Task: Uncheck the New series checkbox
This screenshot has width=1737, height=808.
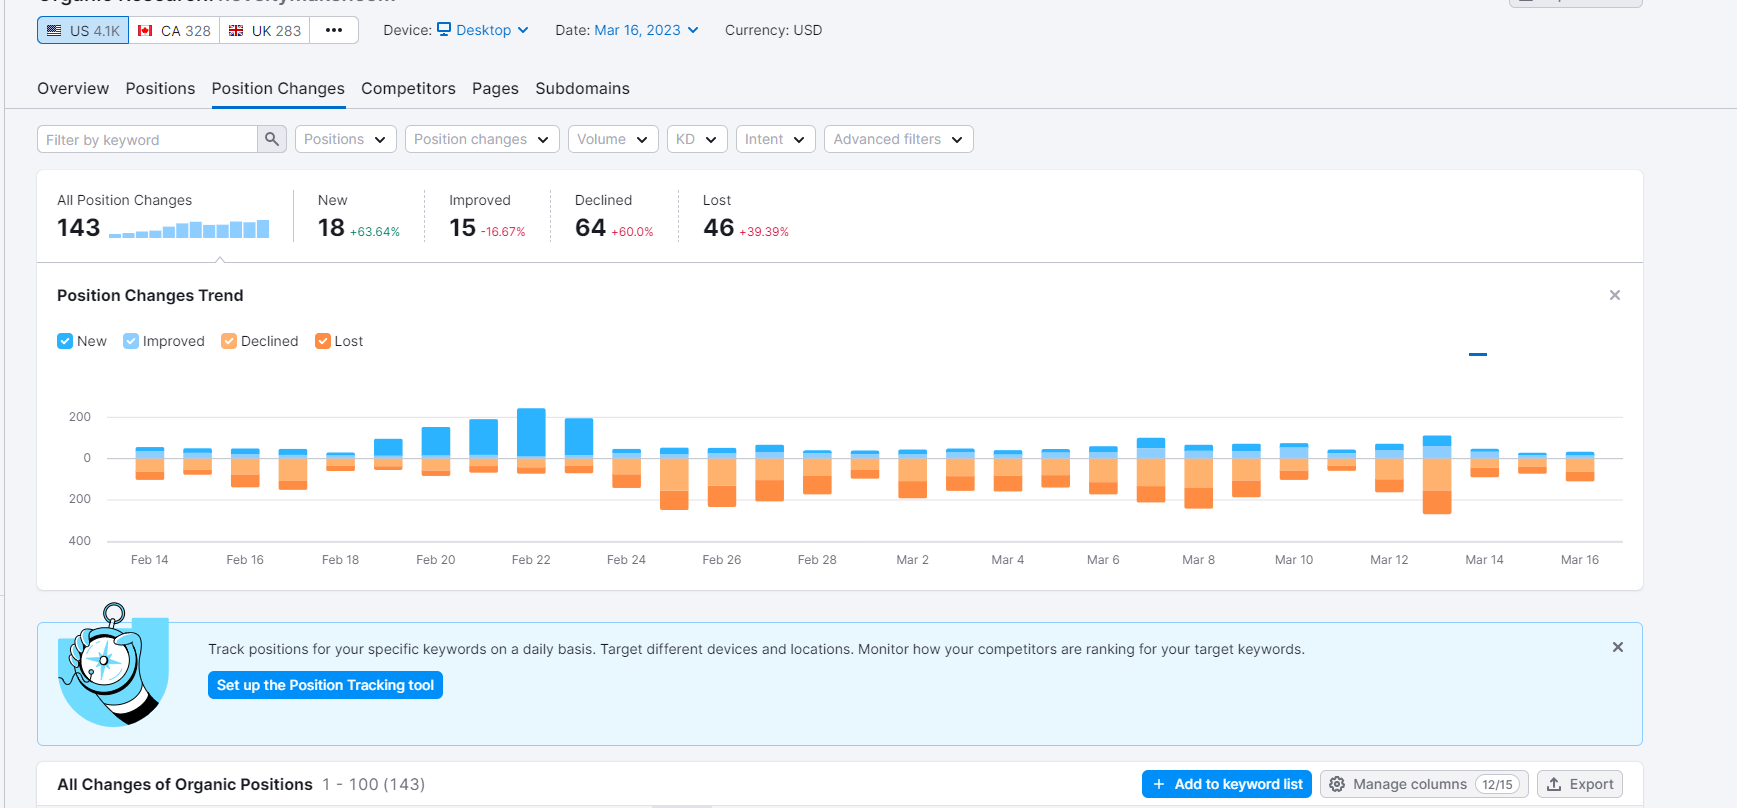Action: click(65, 341)
